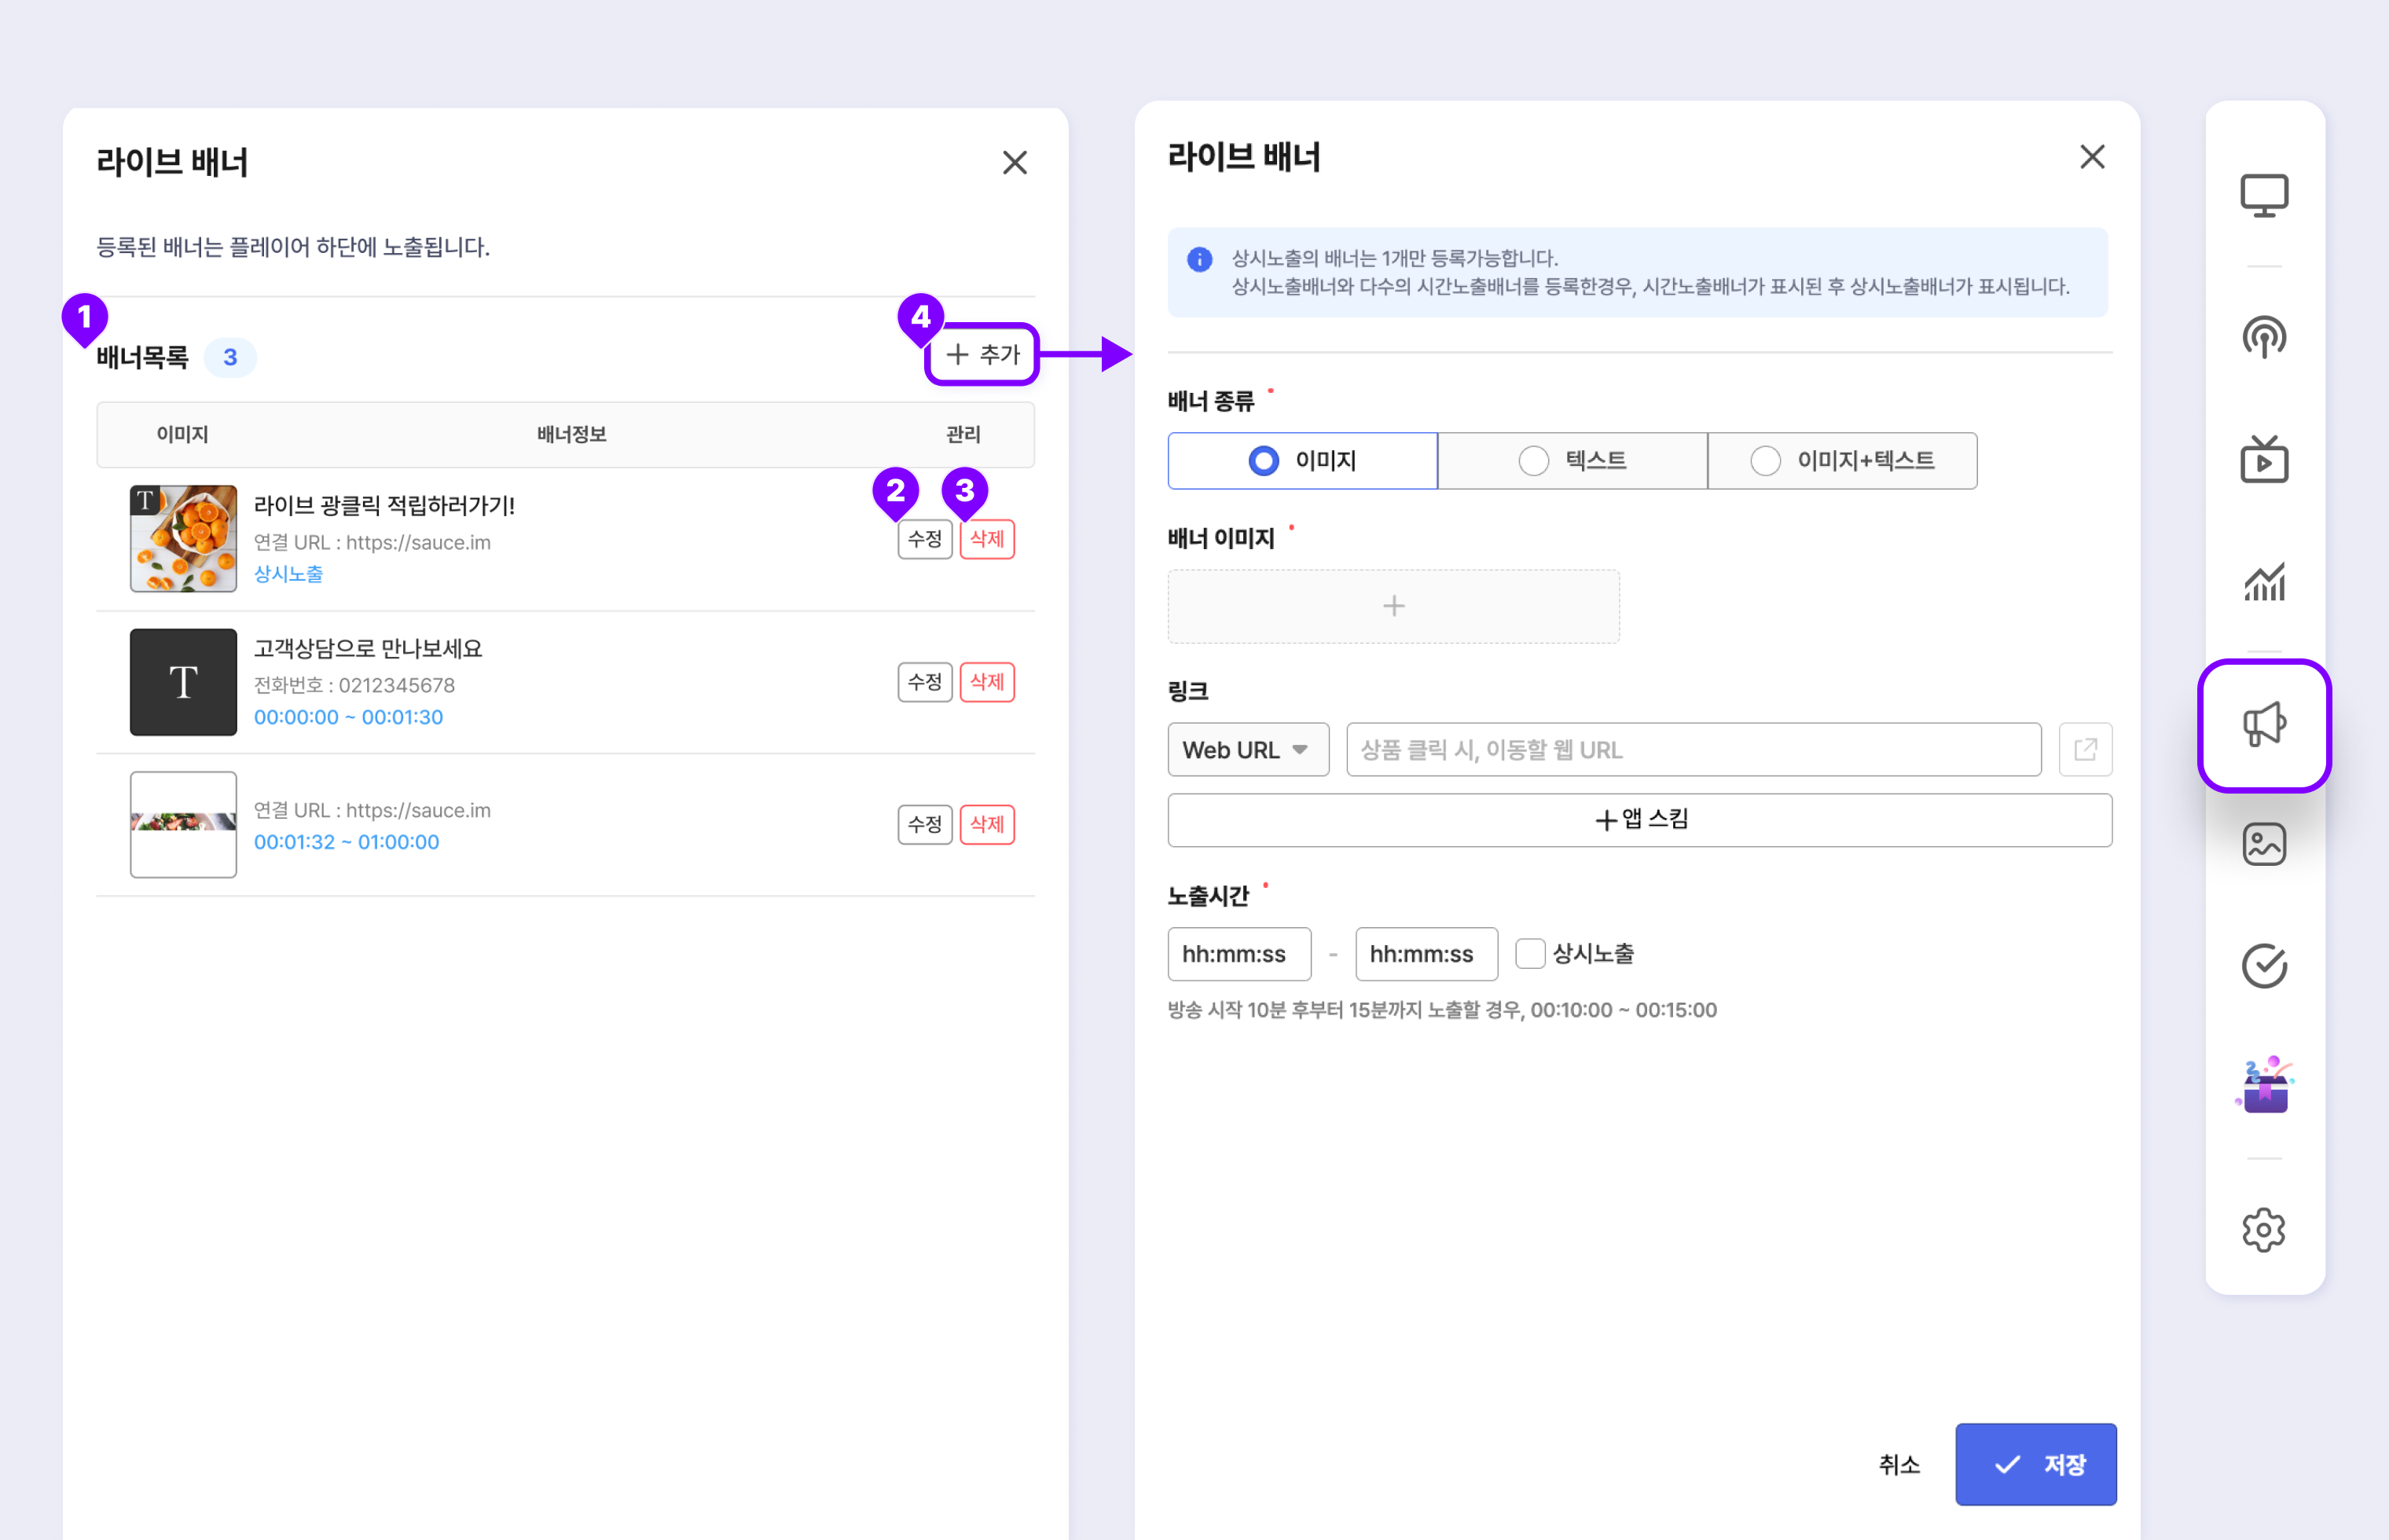
Task: Open the Web URL link type dropdown
Action: pos(1248,749)
